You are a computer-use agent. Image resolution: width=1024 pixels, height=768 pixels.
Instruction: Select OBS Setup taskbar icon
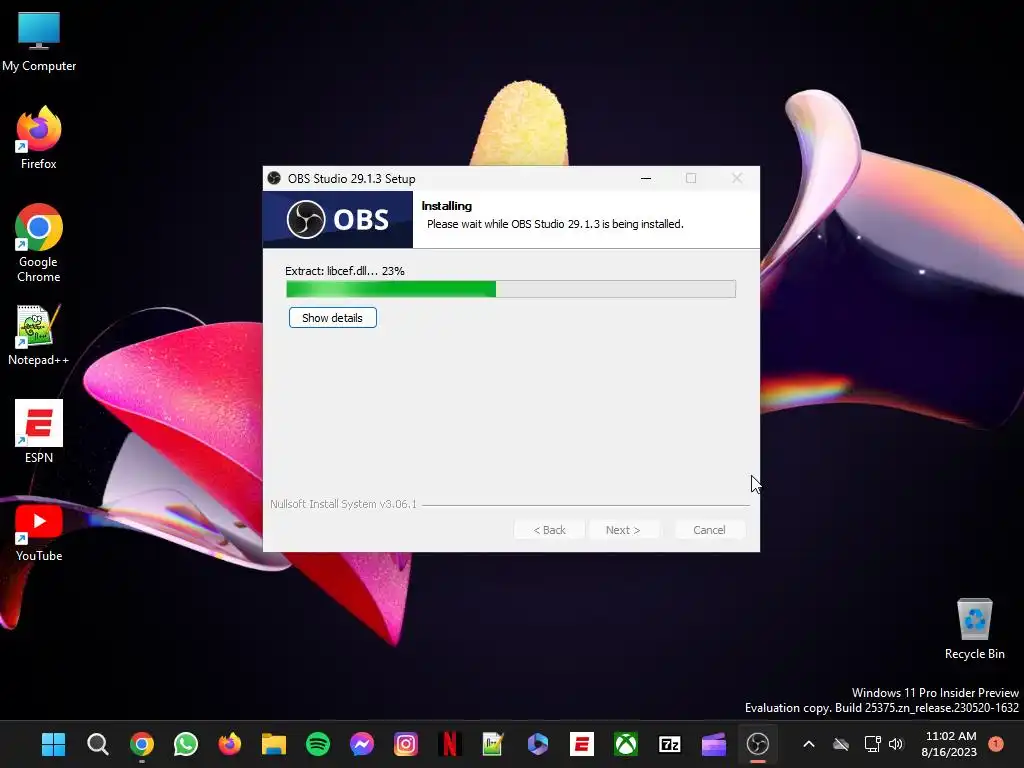tap(758, 744)
